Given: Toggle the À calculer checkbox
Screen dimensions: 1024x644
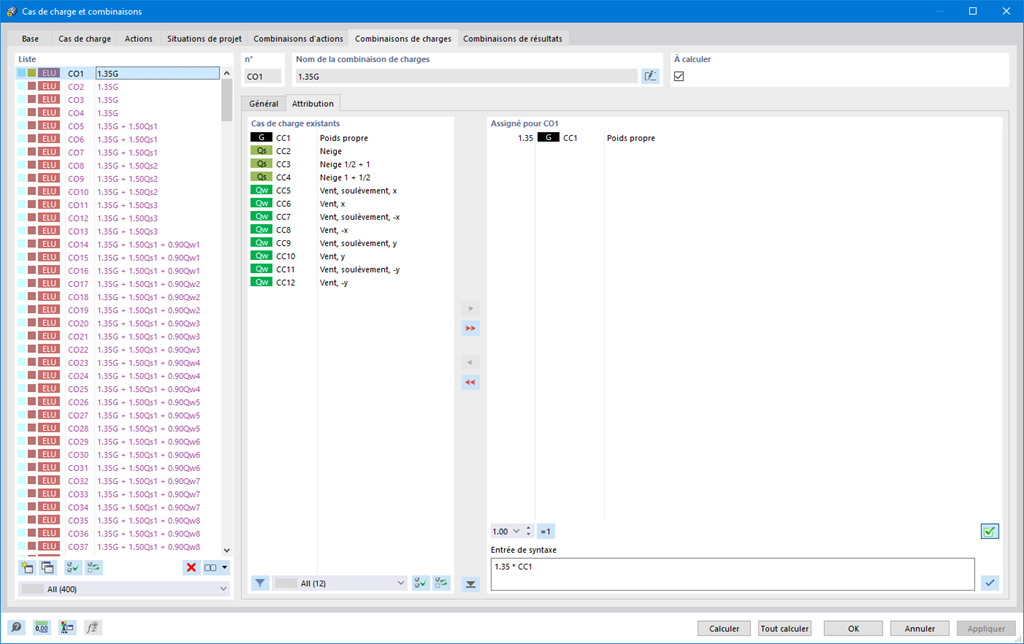Looking at the screenshot, I should pyautogui.click(x=679, y=76).
